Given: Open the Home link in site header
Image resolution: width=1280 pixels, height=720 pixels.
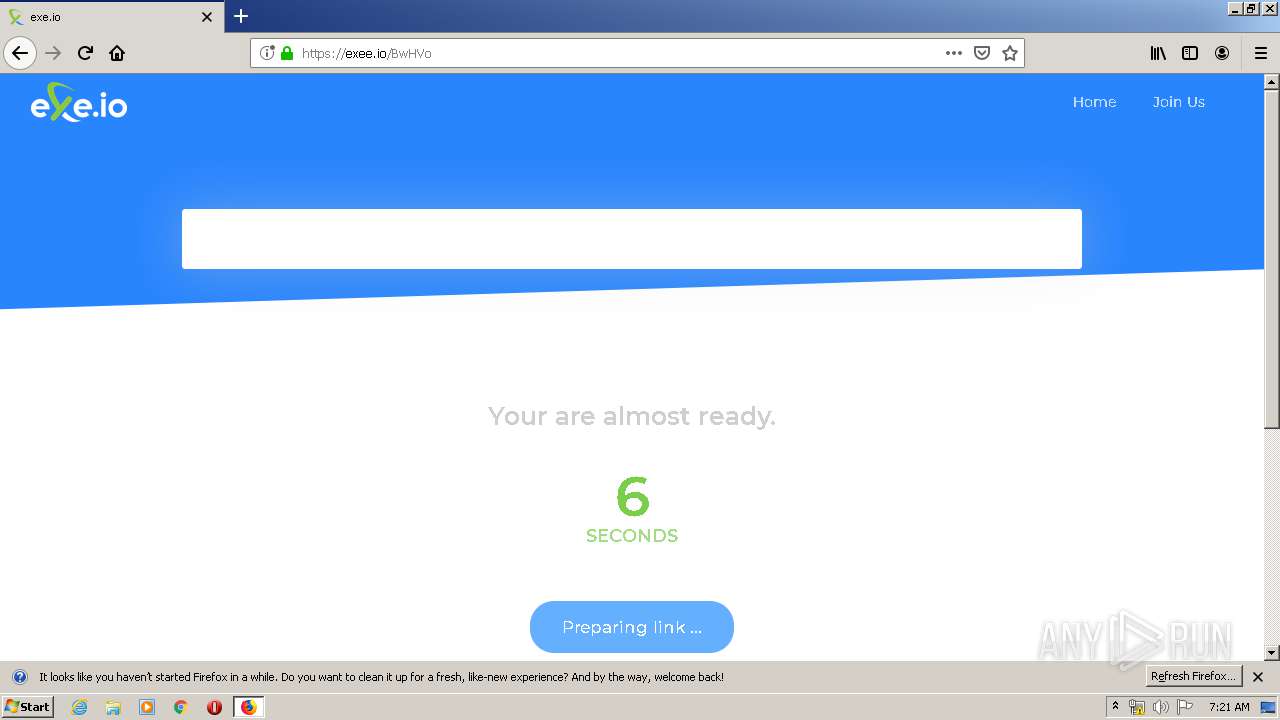Looking at the screenshot, I should click(x=1094, y=102).
